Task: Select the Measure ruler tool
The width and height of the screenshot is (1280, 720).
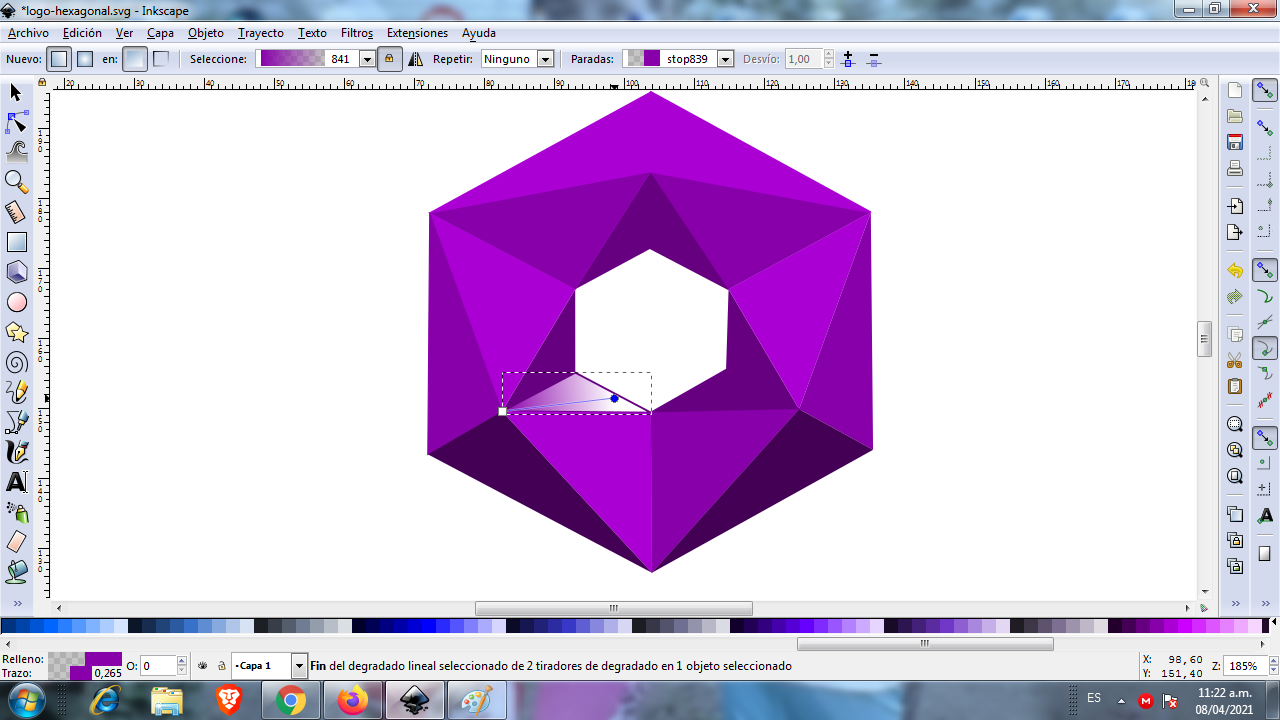Action: [16, 212]
